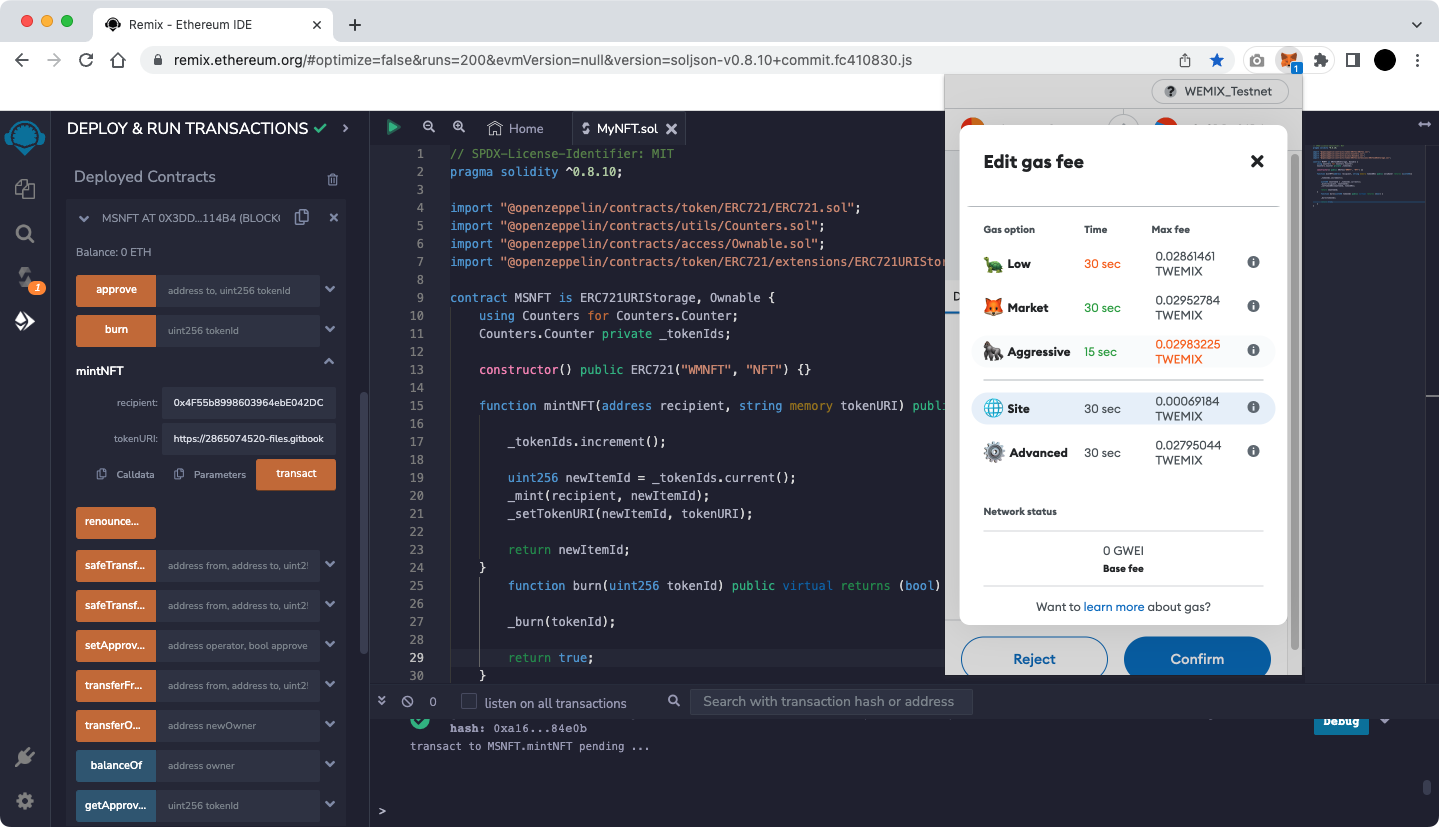Screen dimensions: 1439x827
Task: Expand the transferFrom function parameters
Action: [x=330, y=685]
